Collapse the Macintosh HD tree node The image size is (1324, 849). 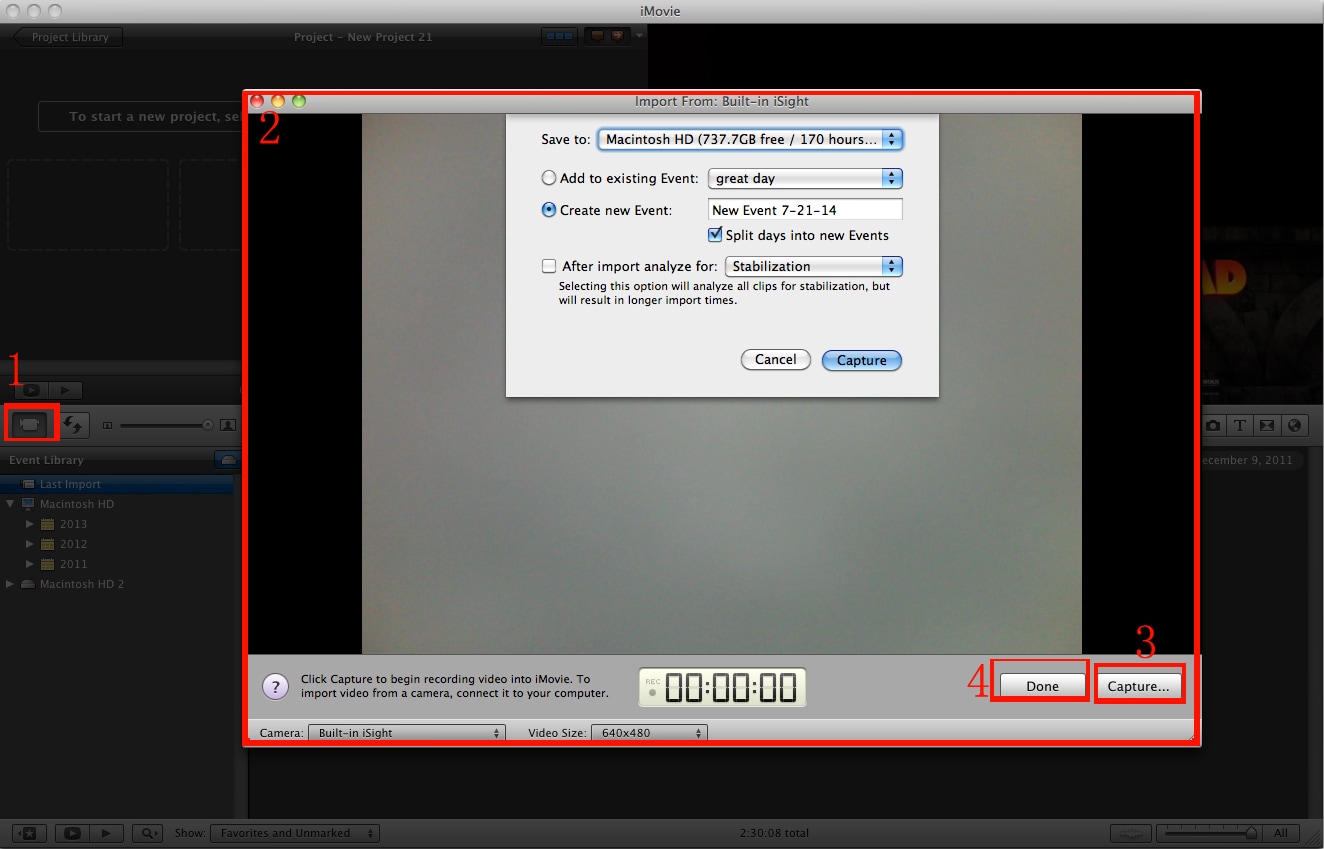pyautogui.click(x=10, y=504)
